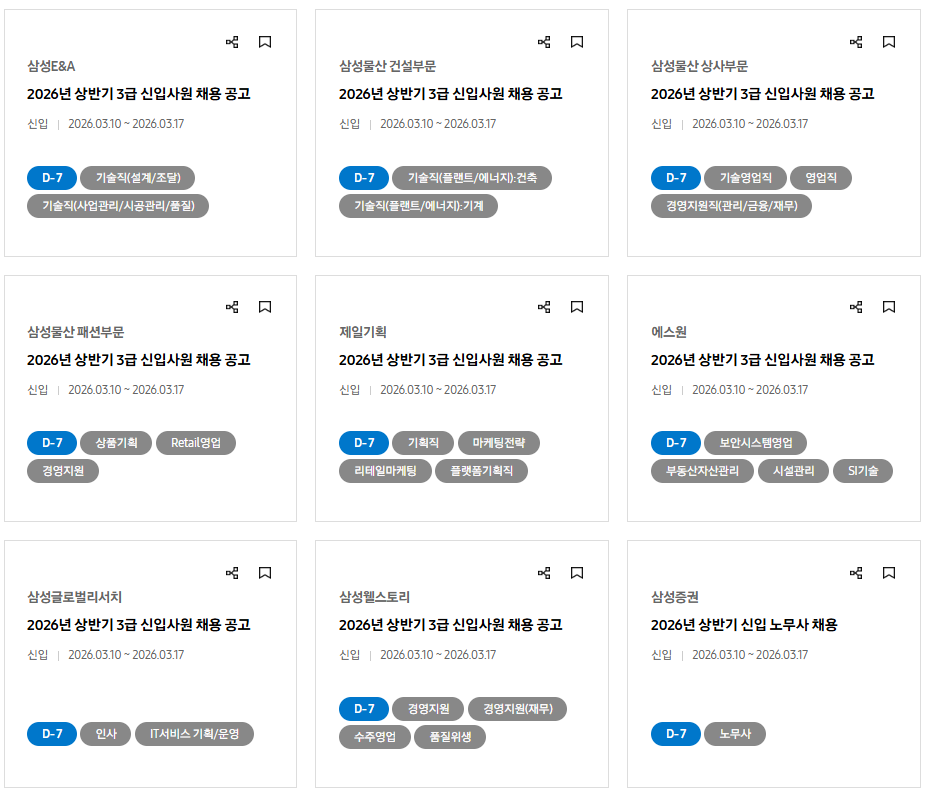Share the 삼성글로벌리서치 posting
The width and height of the screenshot is (927, 790).
click(x=232, y=573)
